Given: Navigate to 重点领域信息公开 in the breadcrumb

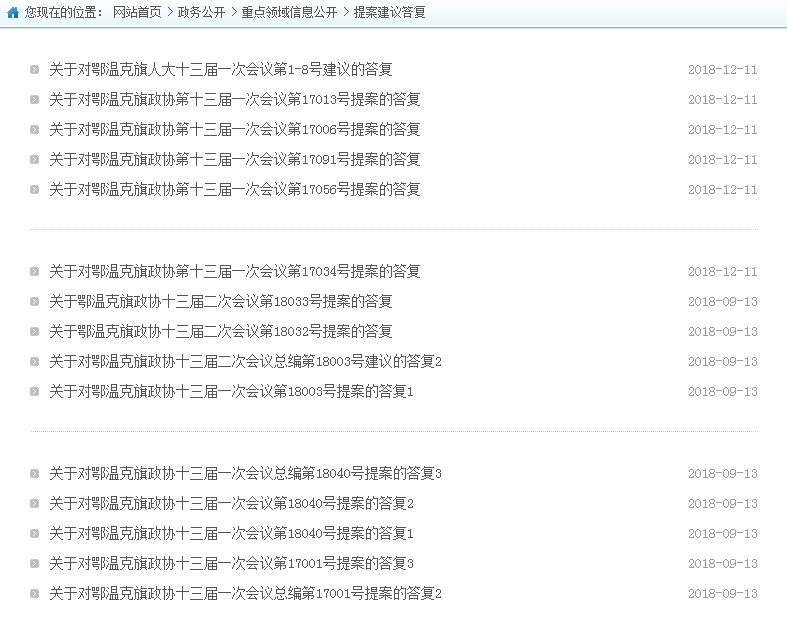Looking at the screenshot, I should coord(289,13).
